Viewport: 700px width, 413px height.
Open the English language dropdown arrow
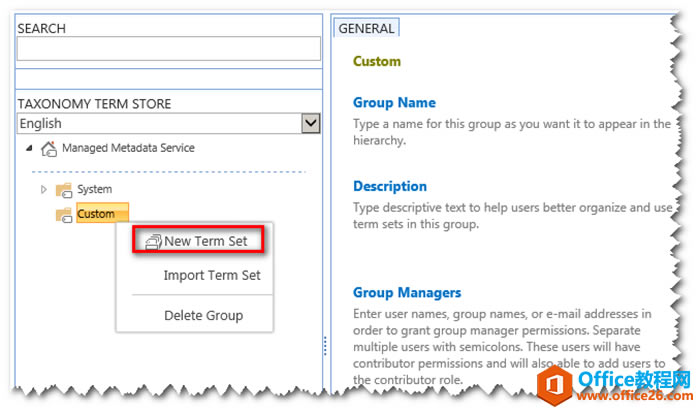(x=311, y=123)
